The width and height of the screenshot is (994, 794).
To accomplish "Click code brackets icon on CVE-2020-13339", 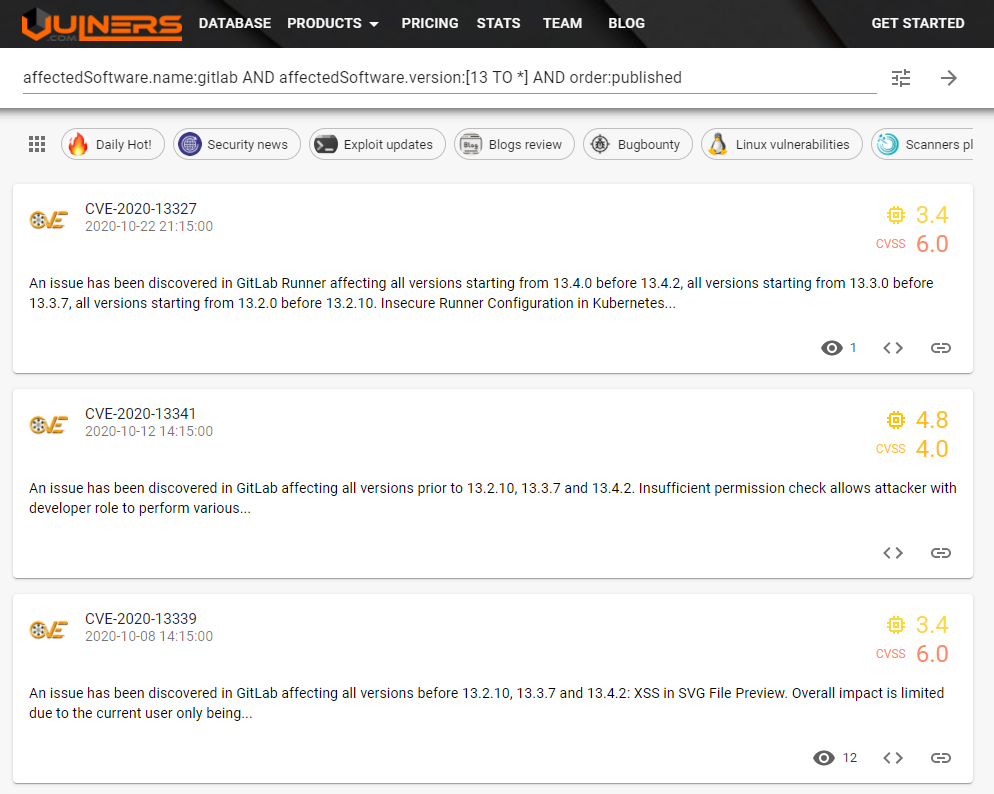I will coord(893,758).
